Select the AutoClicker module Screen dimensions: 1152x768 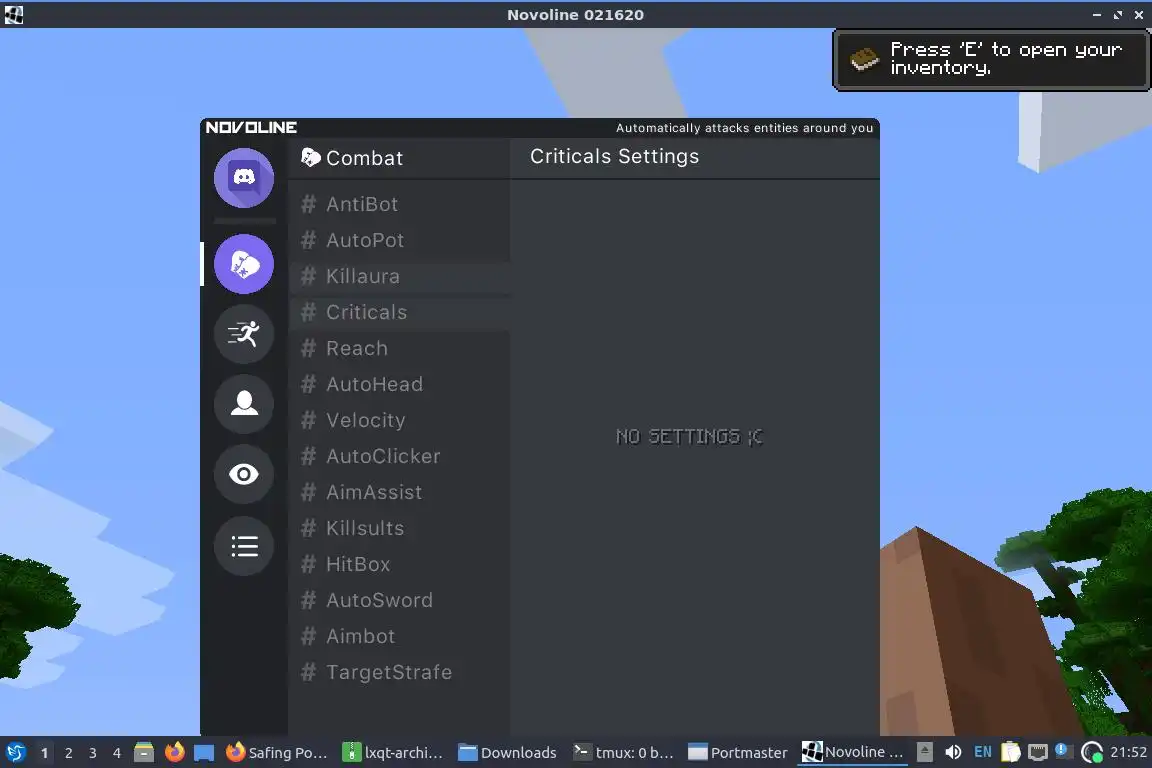[400, 456]
